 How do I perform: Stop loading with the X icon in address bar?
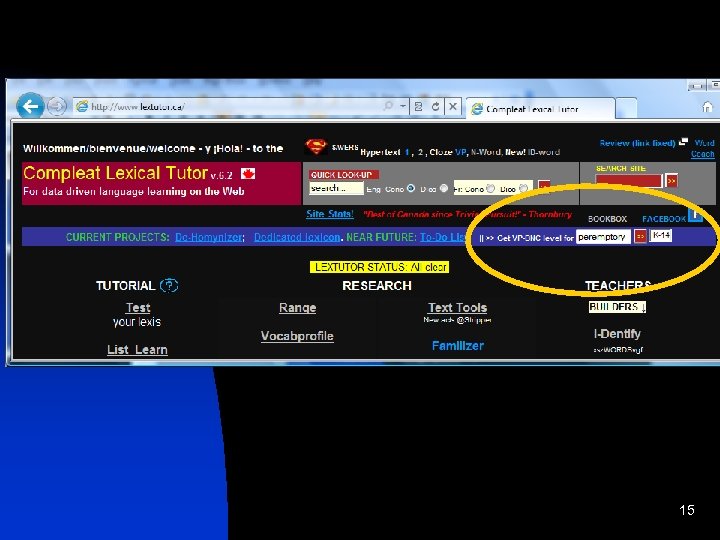click(453, 107)
